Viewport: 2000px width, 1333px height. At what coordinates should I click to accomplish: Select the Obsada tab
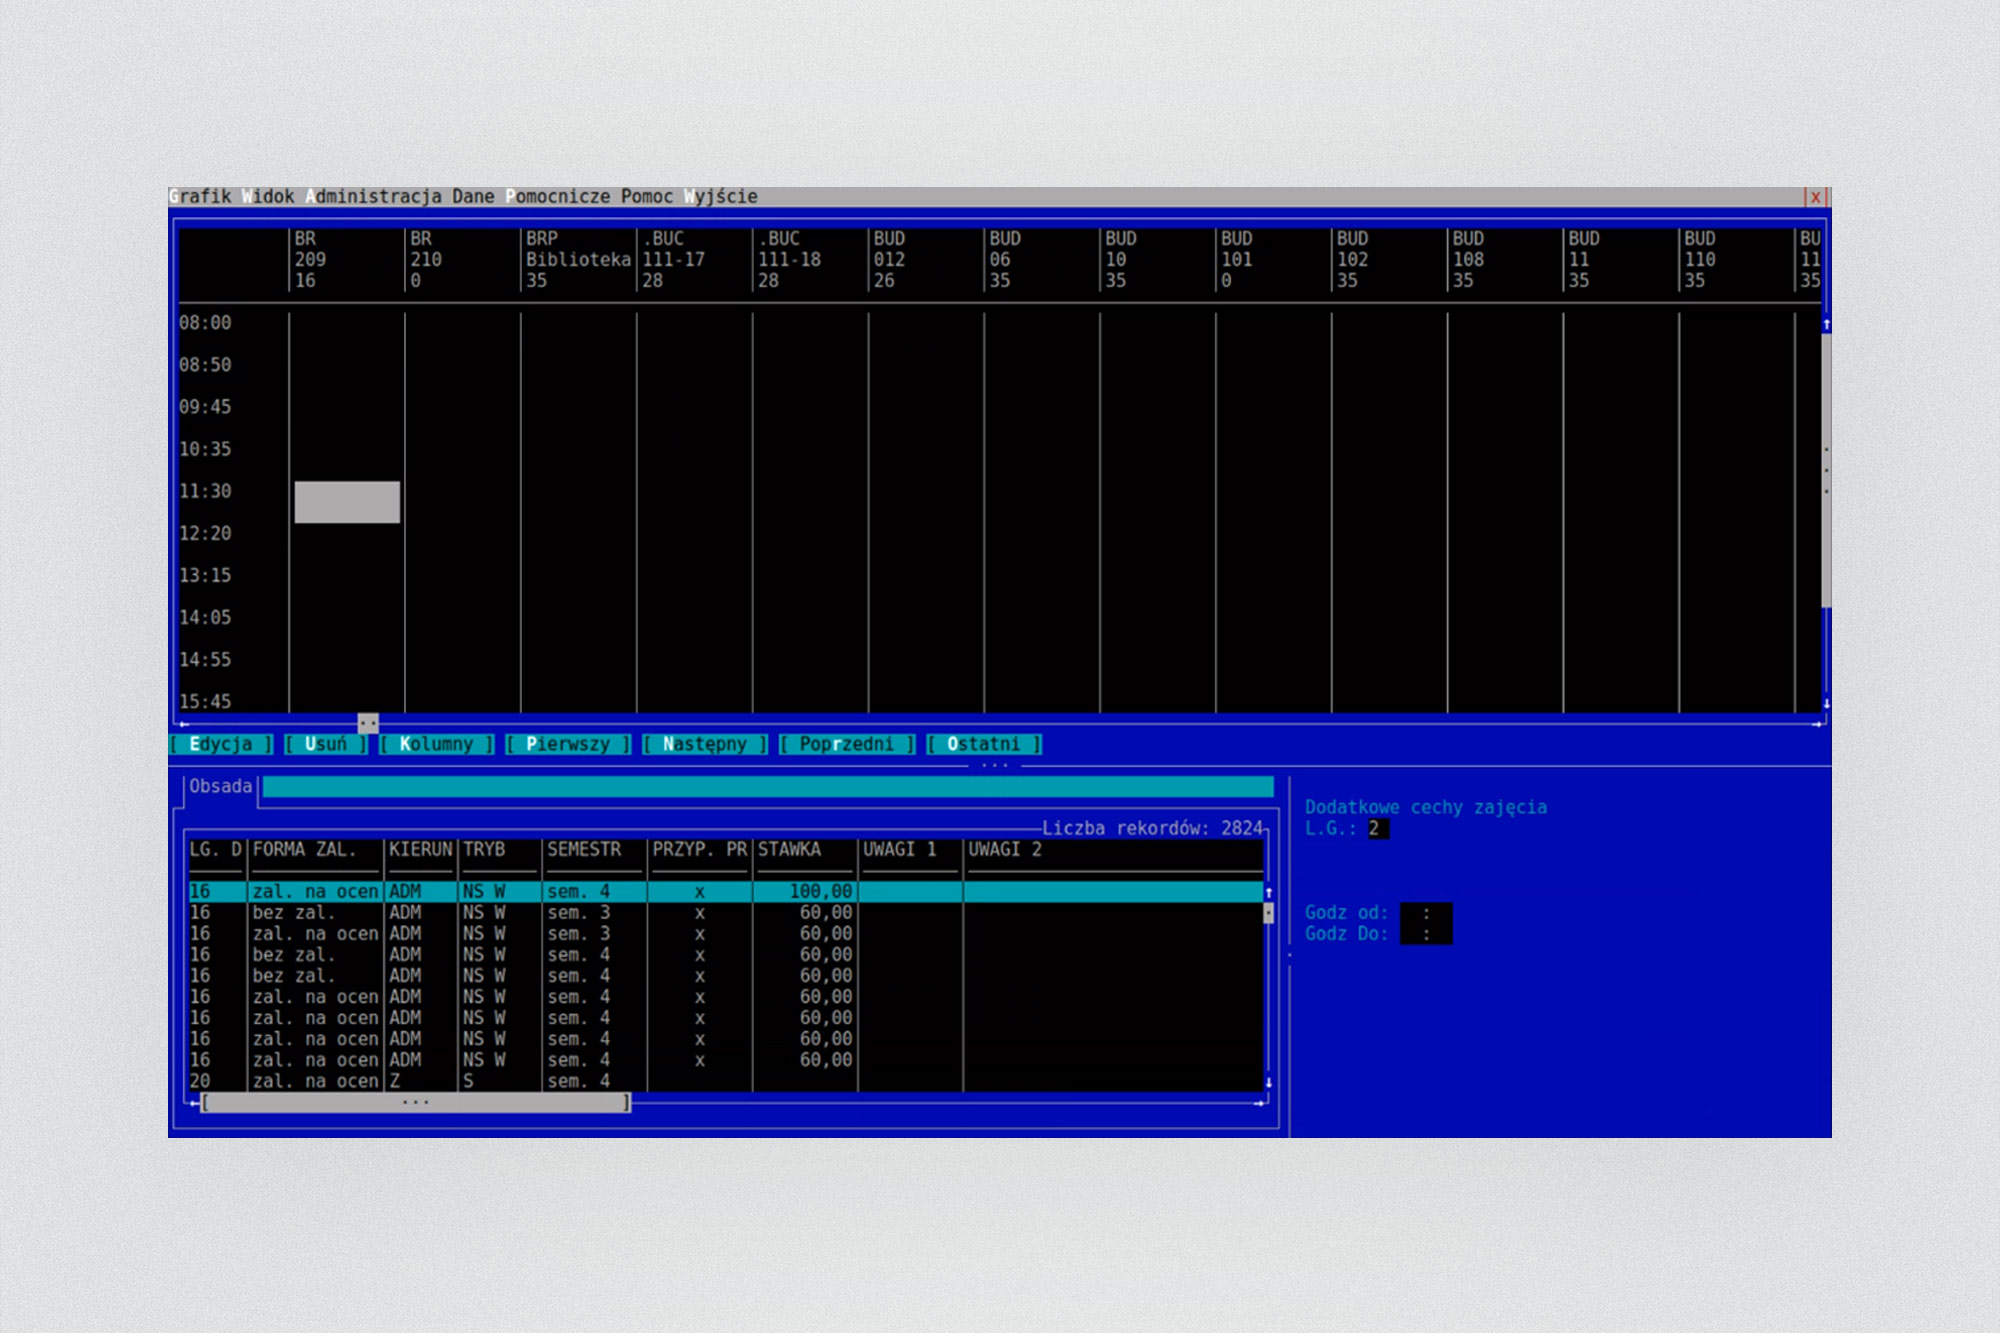coord(221,786)
